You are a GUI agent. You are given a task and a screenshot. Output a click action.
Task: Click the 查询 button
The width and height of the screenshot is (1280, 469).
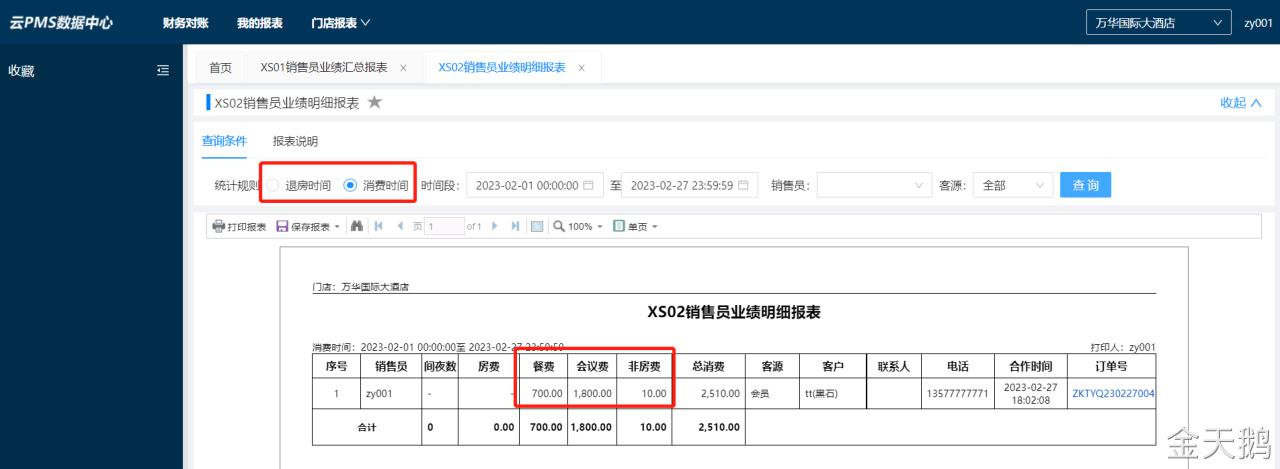1085,185
